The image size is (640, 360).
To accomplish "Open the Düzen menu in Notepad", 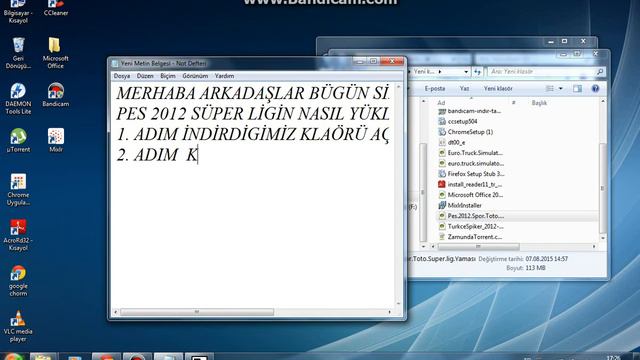I will pyautogui.click(x=145, y=76).
